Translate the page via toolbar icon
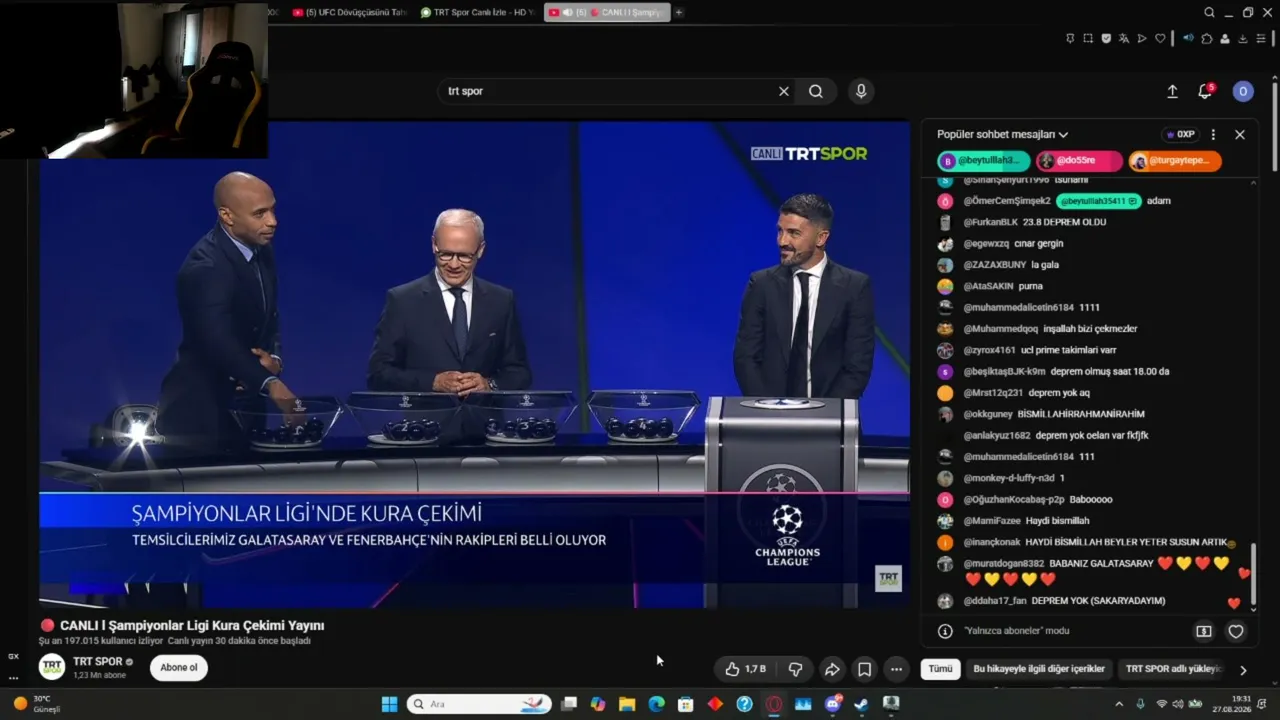1280x720 pixels. 1124,38
